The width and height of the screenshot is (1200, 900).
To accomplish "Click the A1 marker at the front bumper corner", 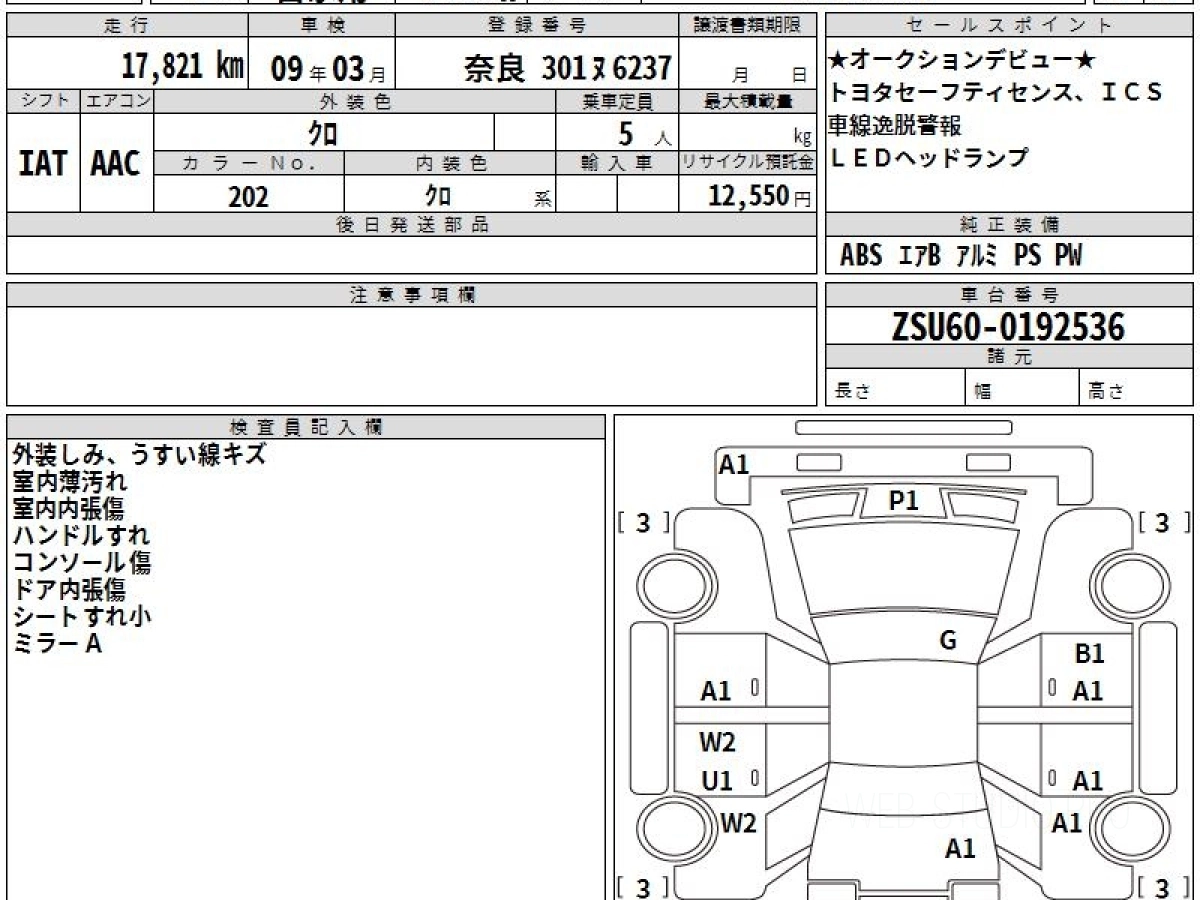I will tap(734, 464).
